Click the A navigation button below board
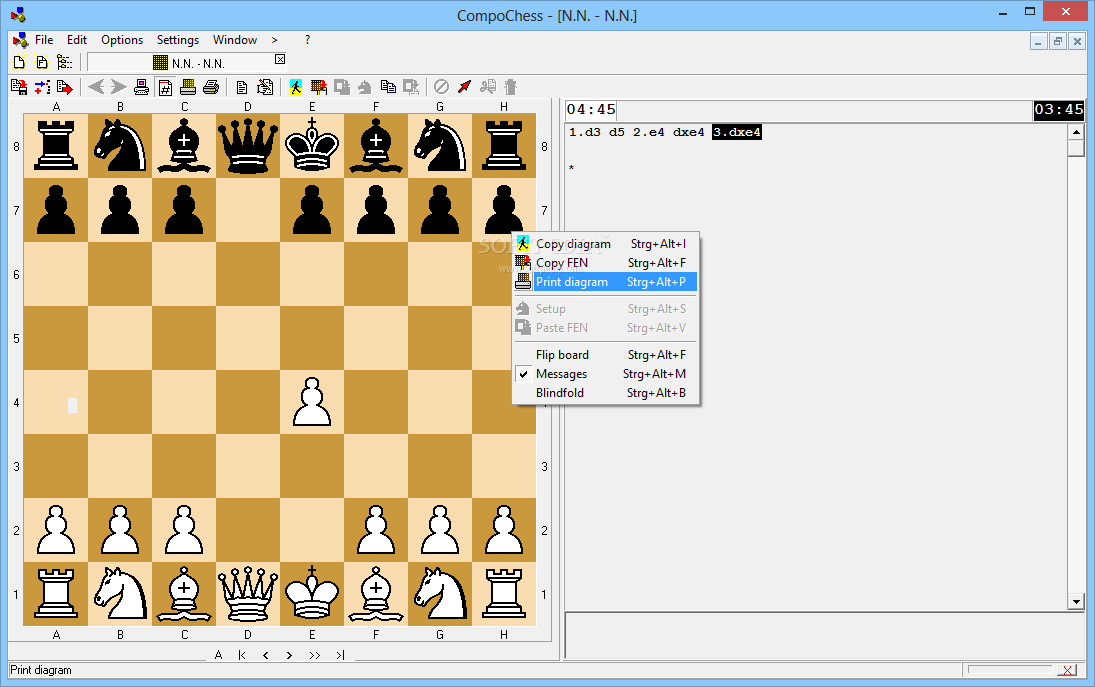The image size is (1095, 687). (219, 655)
